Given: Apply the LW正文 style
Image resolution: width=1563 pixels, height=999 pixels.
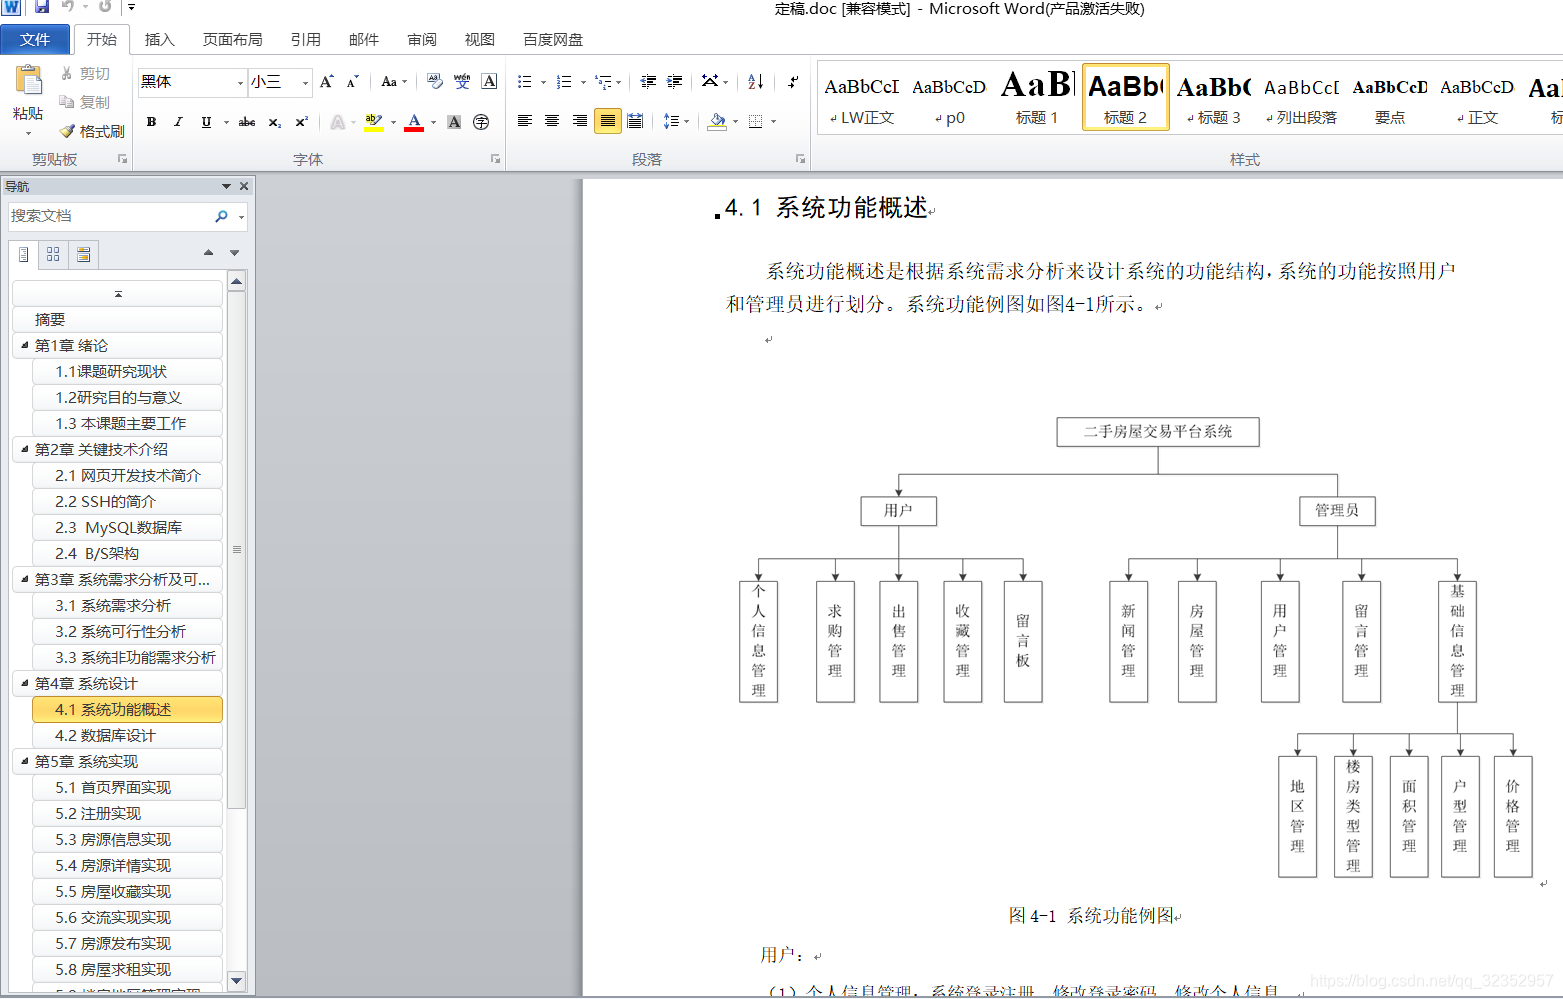Looking at the screenshot, I should click(x=861, y=97).
